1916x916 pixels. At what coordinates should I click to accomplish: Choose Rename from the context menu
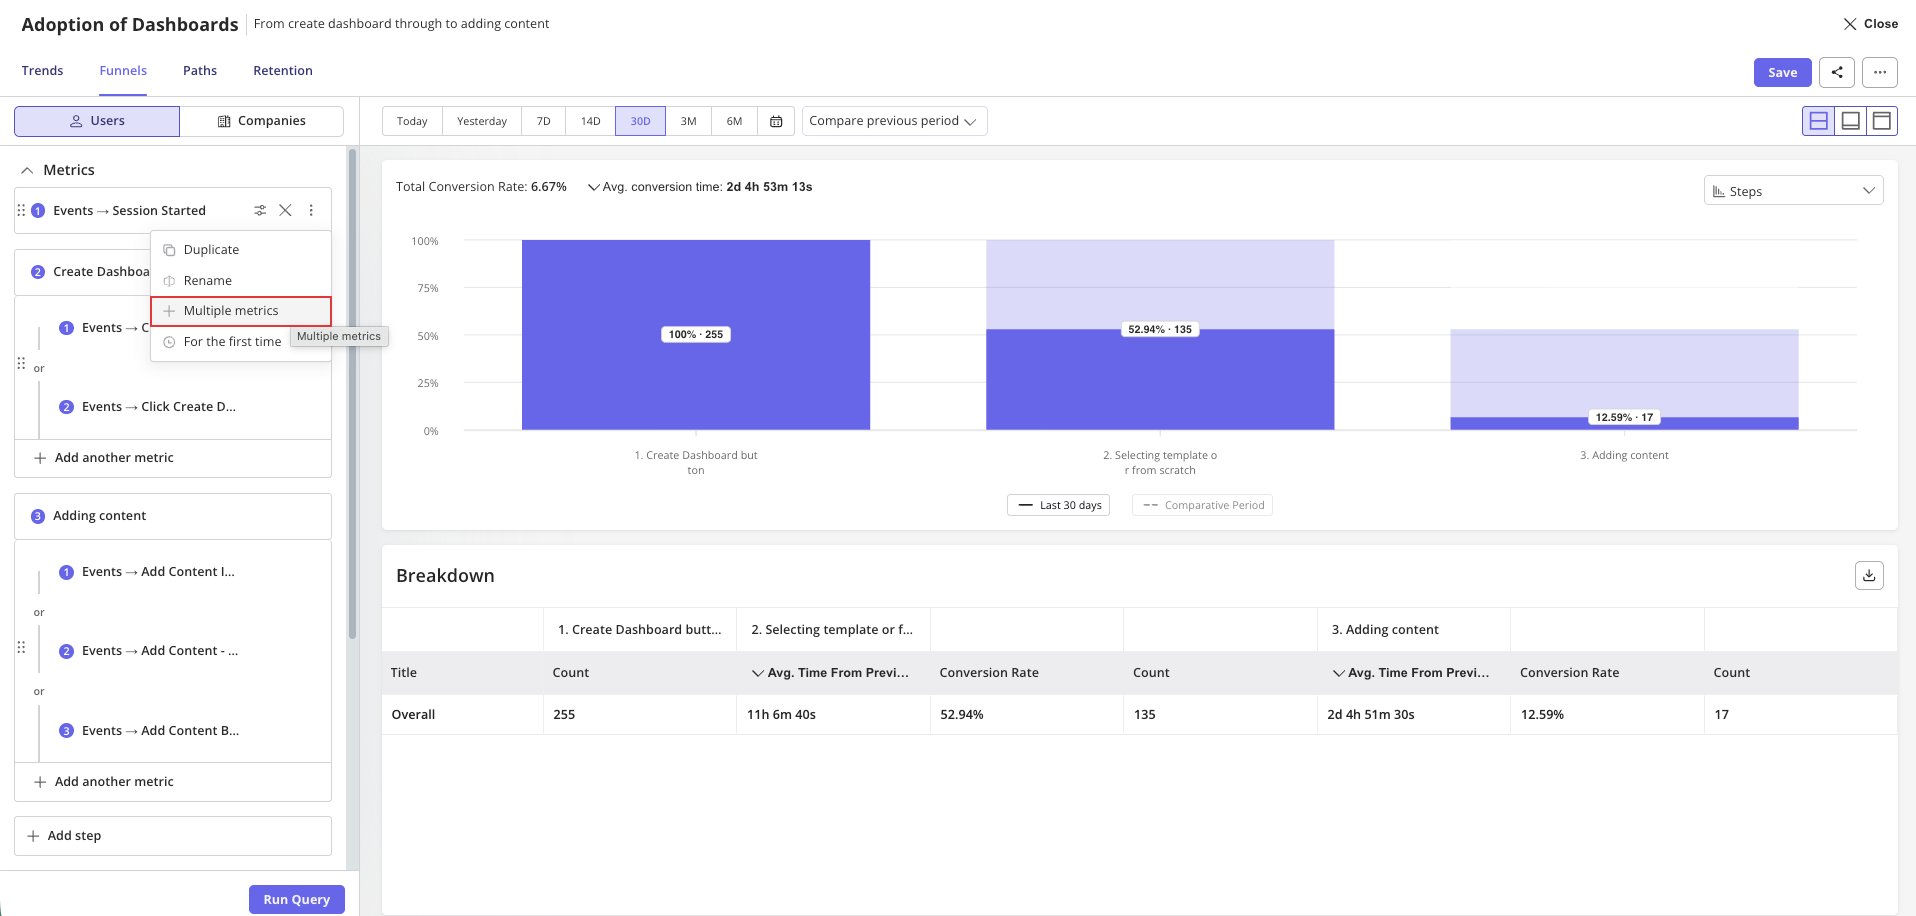tap(240, 281)
